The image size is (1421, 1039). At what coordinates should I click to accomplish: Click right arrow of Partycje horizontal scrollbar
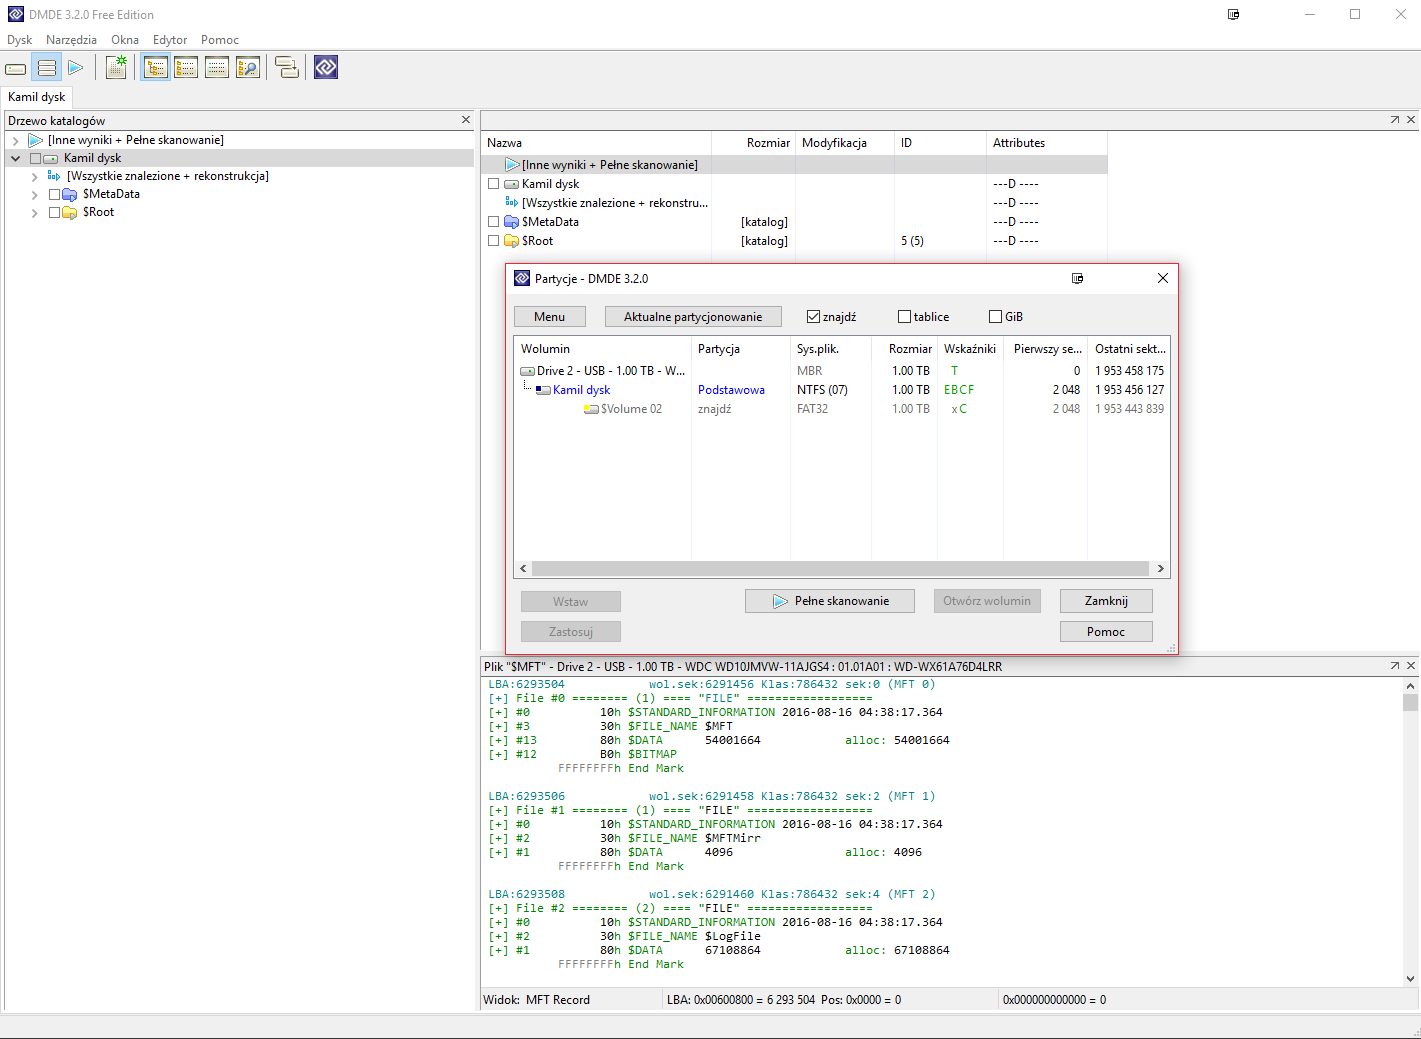[1161, 568]
